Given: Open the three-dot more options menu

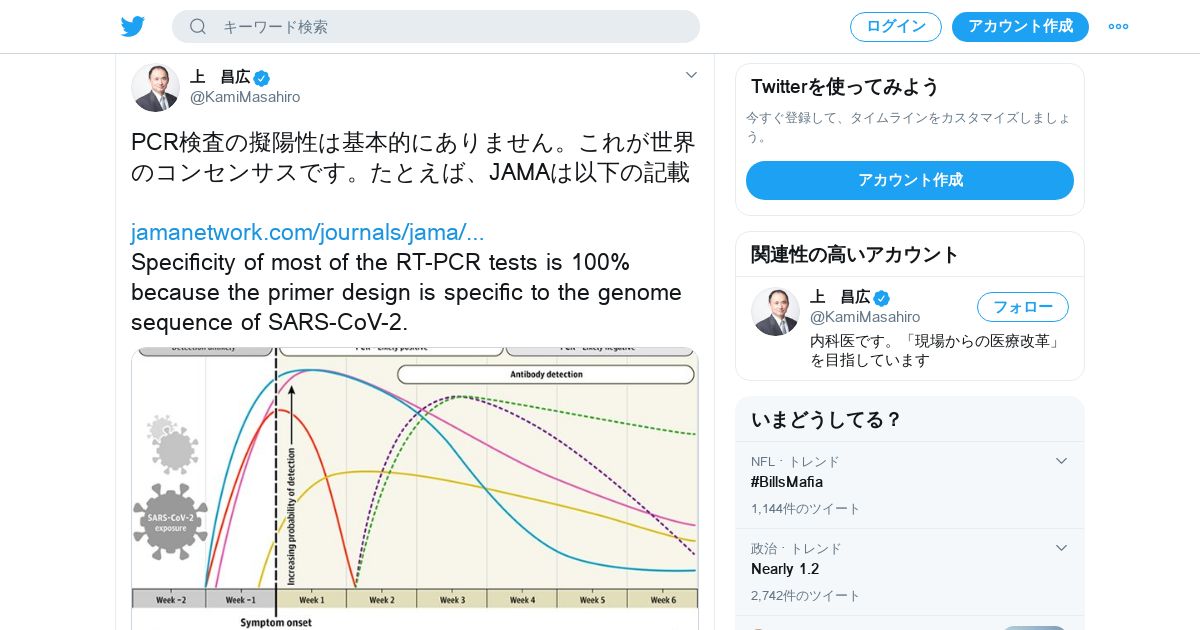Looking at the screenshot, I should 1118,27.
